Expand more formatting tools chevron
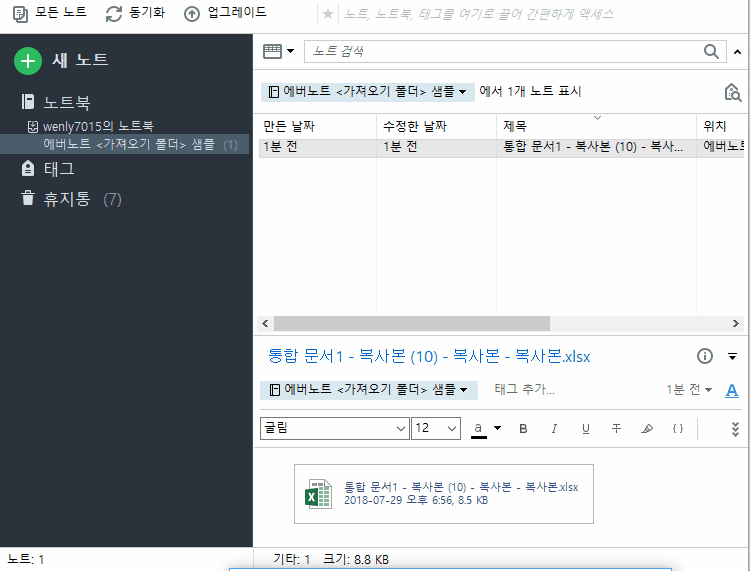The image size is (750, 571). coord(735,429)
